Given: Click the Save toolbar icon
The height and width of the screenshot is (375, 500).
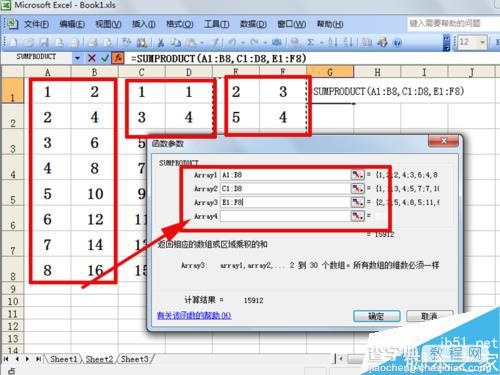Looking at the screenshot, I should 44,42.
